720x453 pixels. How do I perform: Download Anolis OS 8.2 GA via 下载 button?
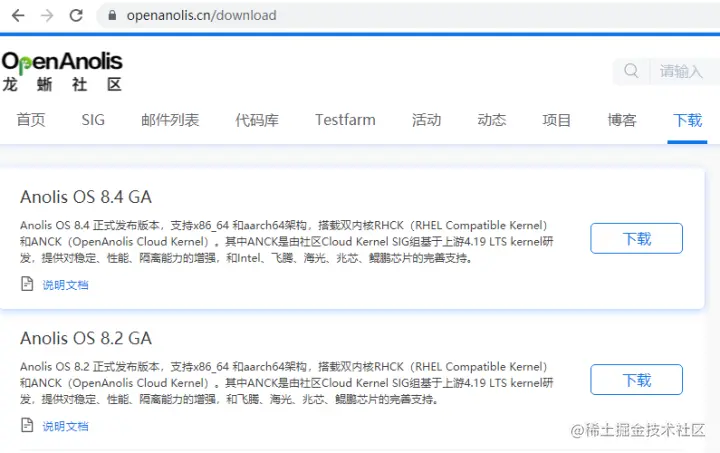point(636,380)
